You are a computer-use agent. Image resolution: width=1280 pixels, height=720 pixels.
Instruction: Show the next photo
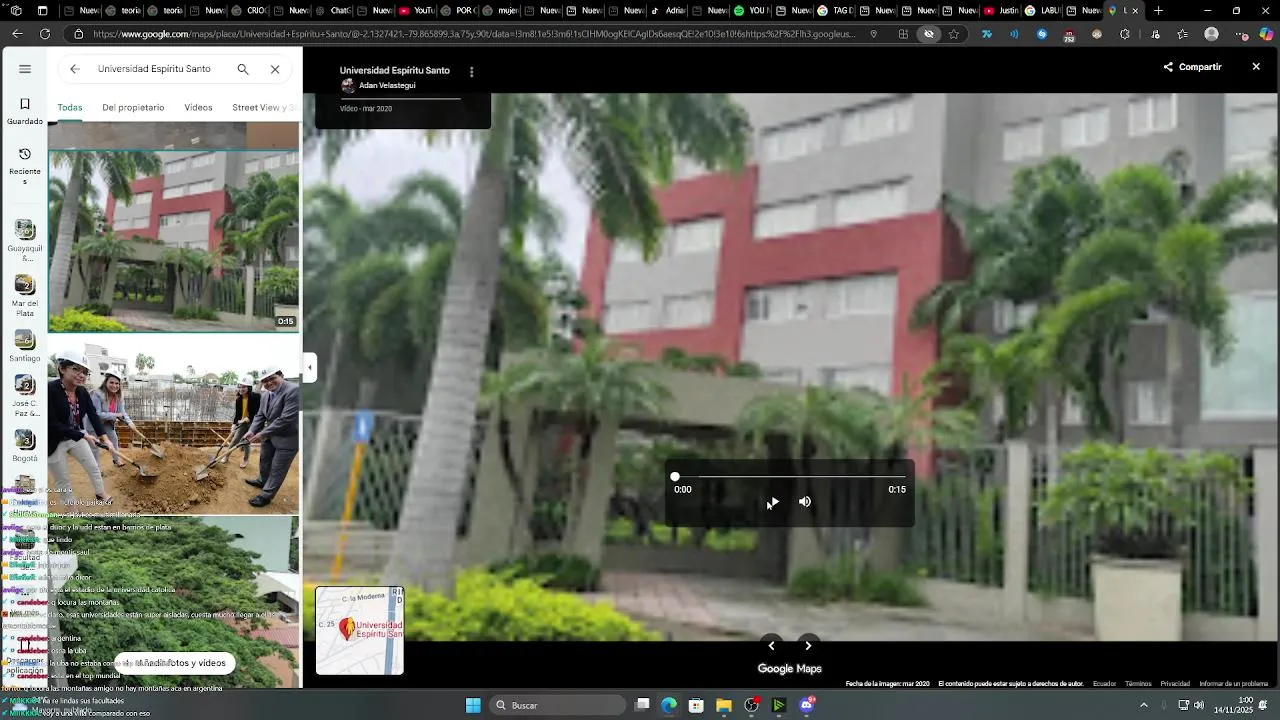[808, 646]
